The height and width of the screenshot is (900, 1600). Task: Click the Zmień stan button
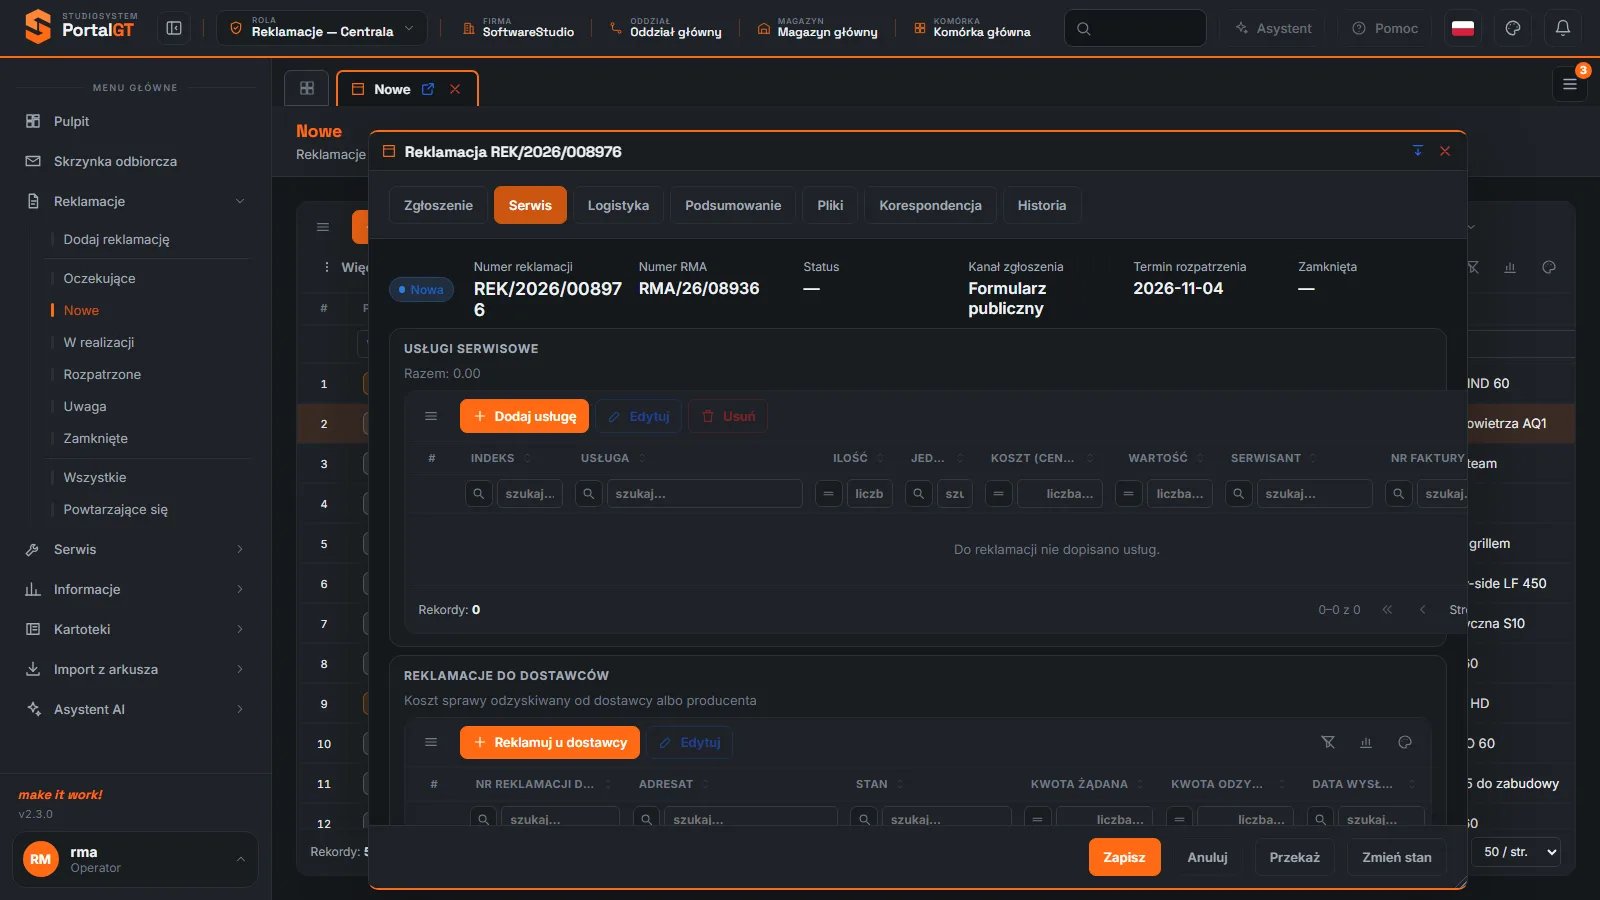[1397, 857]
